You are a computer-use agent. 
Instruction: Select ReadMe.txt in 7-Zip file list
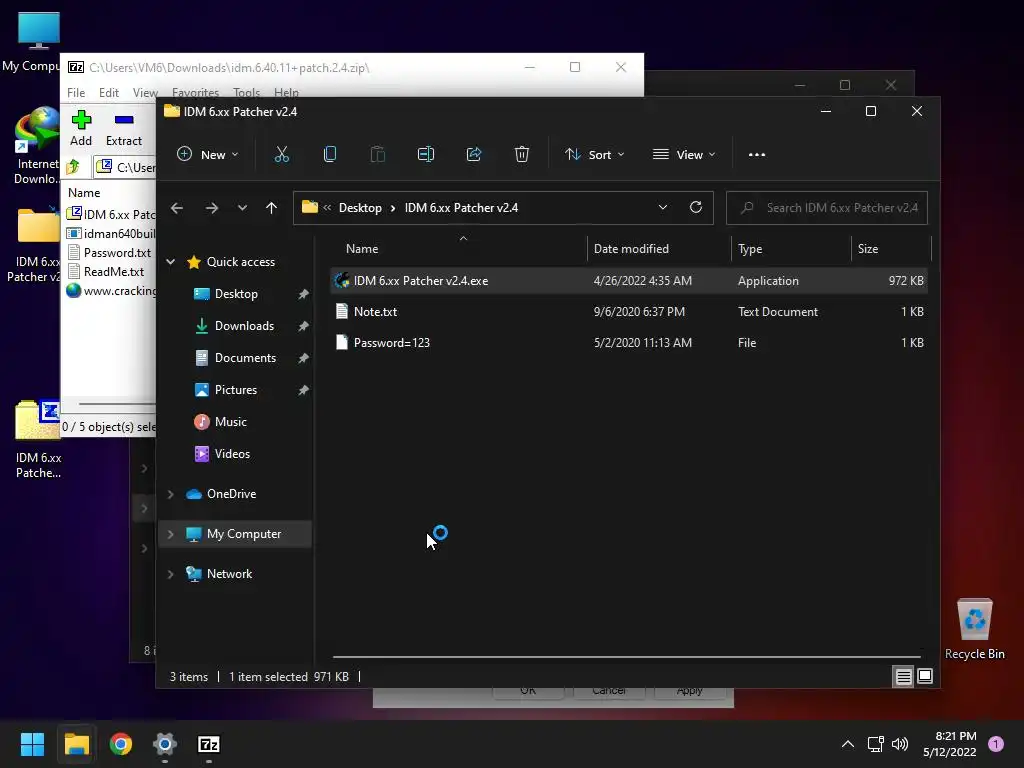pyautogui.click(x=114, y=272)
